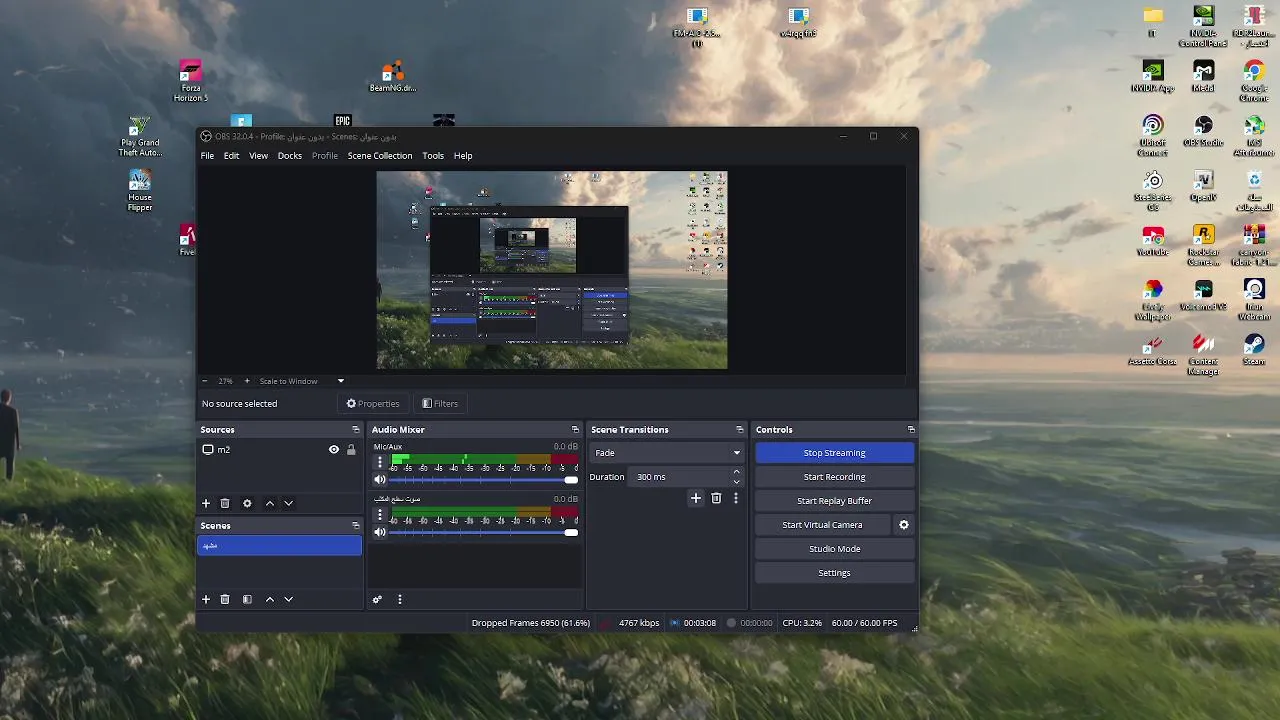The image size is (1280, 720).
Task: Open transition properties three-dot menu
Action: [x=736, y=498]
